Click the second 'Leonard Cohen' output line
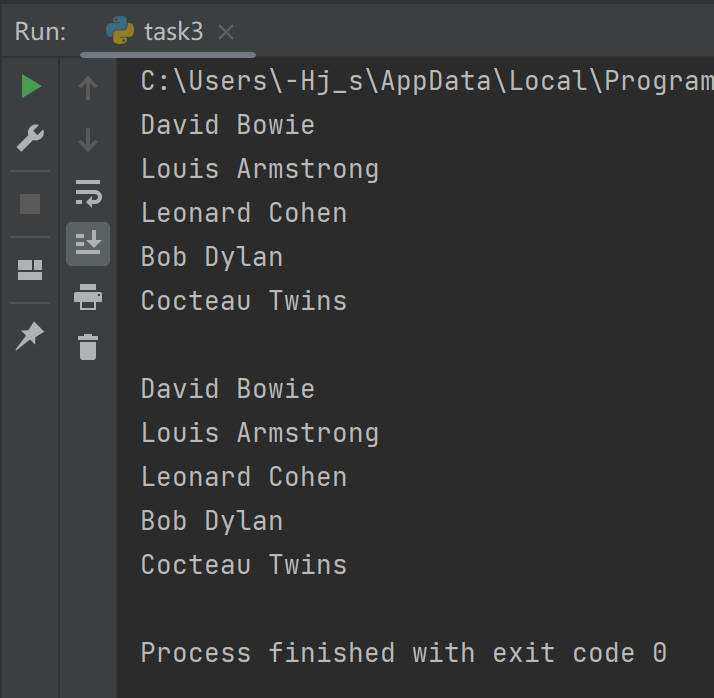This screenshot has width=714, height=698. (244, 477)
